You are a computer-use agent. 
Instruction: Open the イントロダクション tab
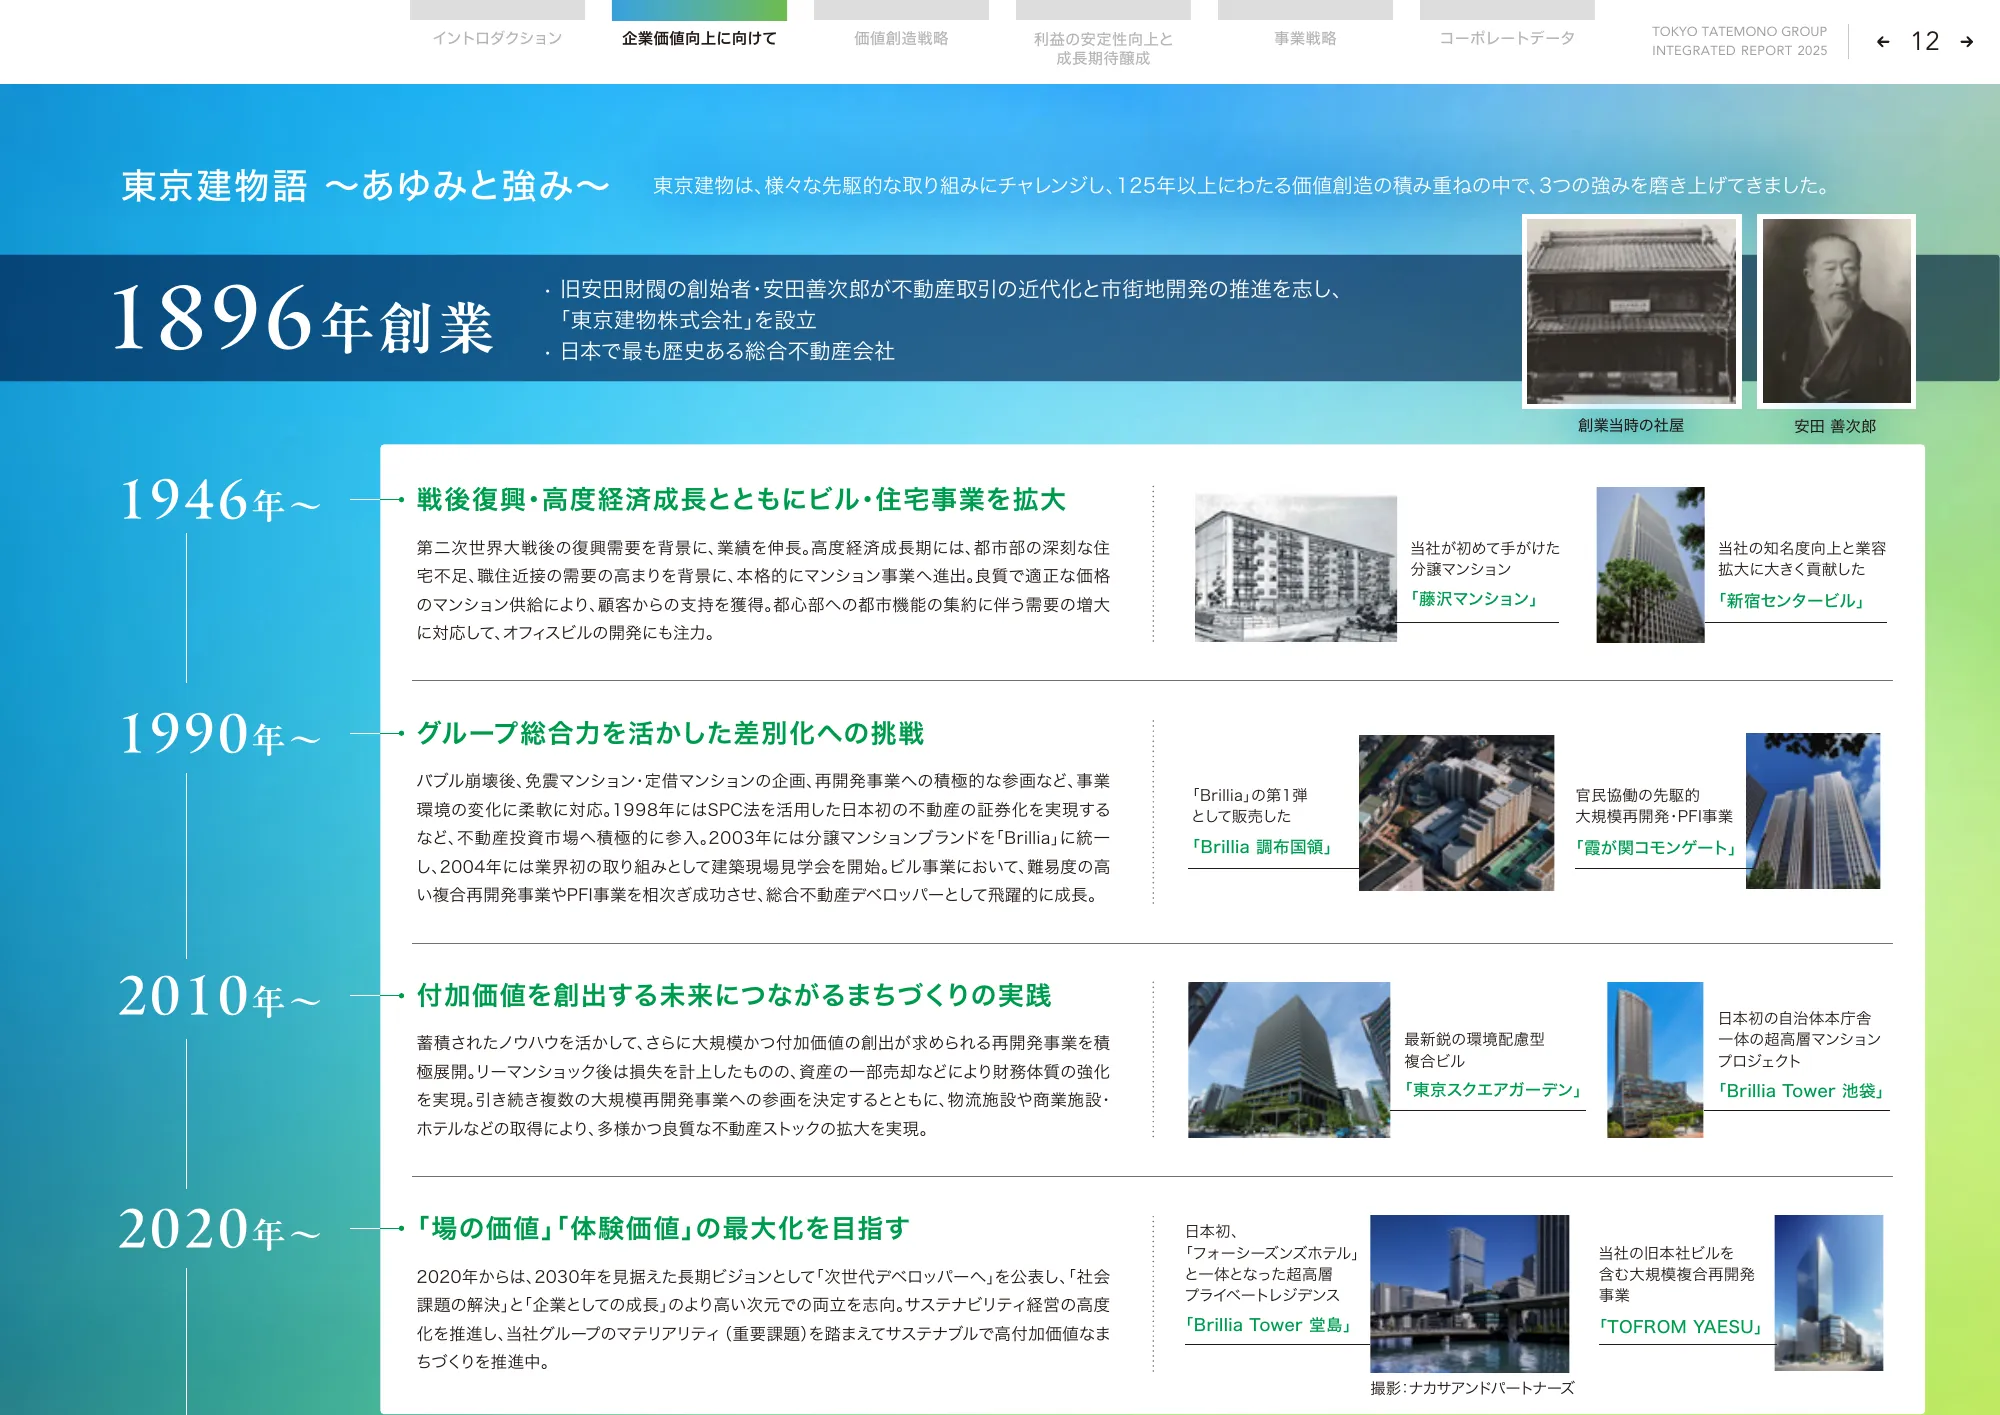497,38
